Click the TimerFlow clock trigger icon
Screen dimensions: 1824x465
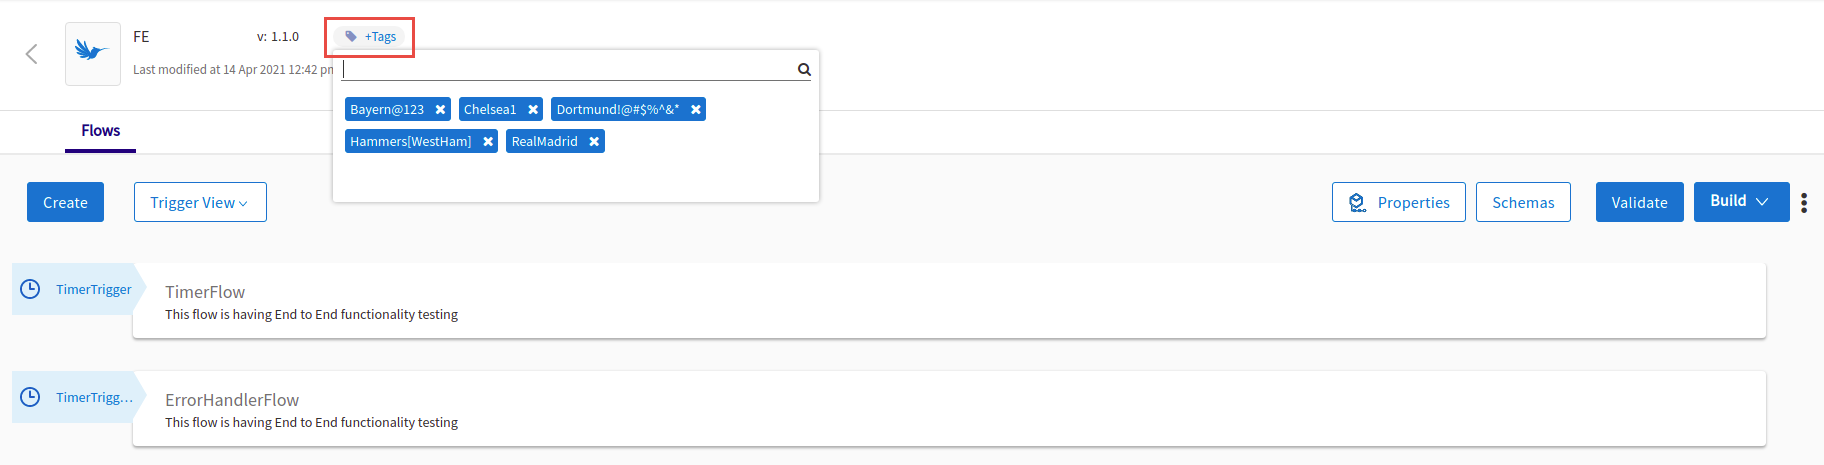31,289
